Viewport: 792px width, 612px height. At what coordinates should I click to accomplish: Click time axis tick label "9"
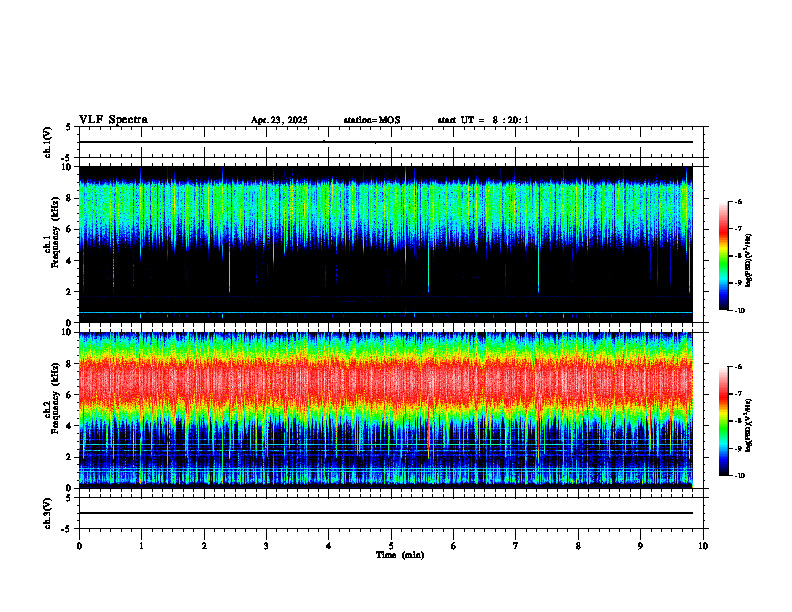(640, 546)
